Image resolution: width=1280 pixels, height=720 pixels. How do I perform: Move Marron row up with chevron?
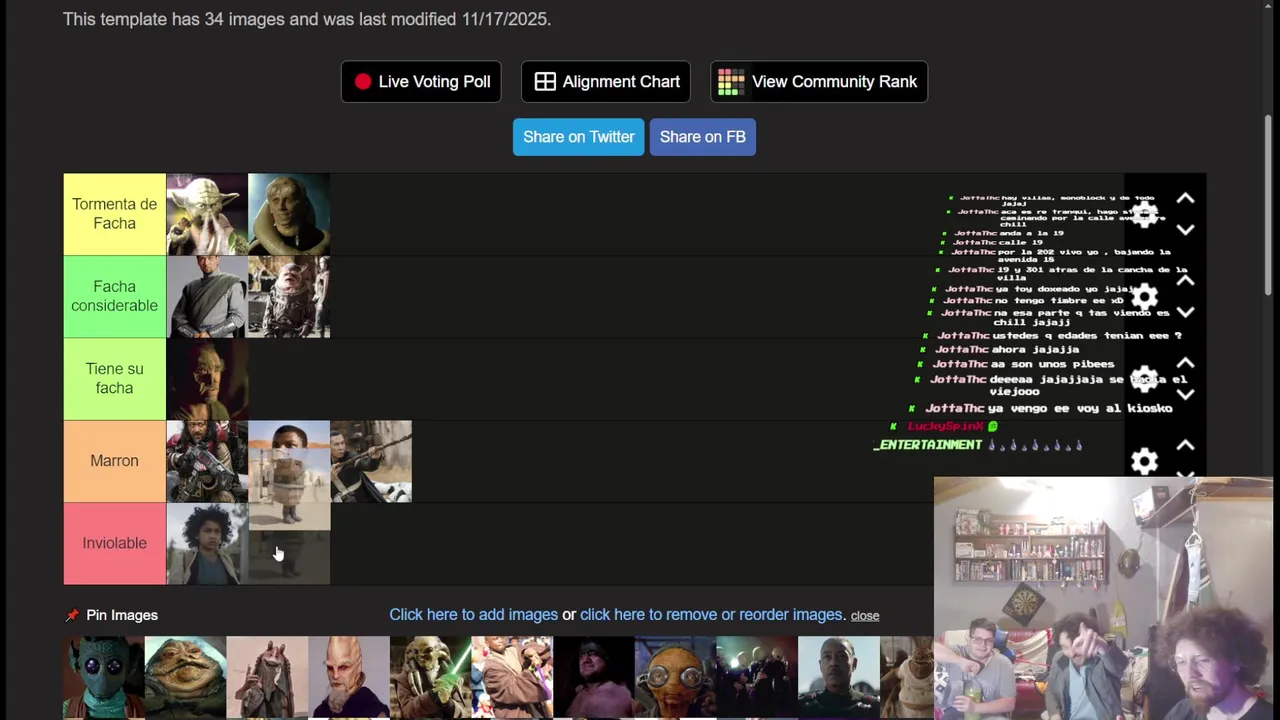coord(1185,445)
